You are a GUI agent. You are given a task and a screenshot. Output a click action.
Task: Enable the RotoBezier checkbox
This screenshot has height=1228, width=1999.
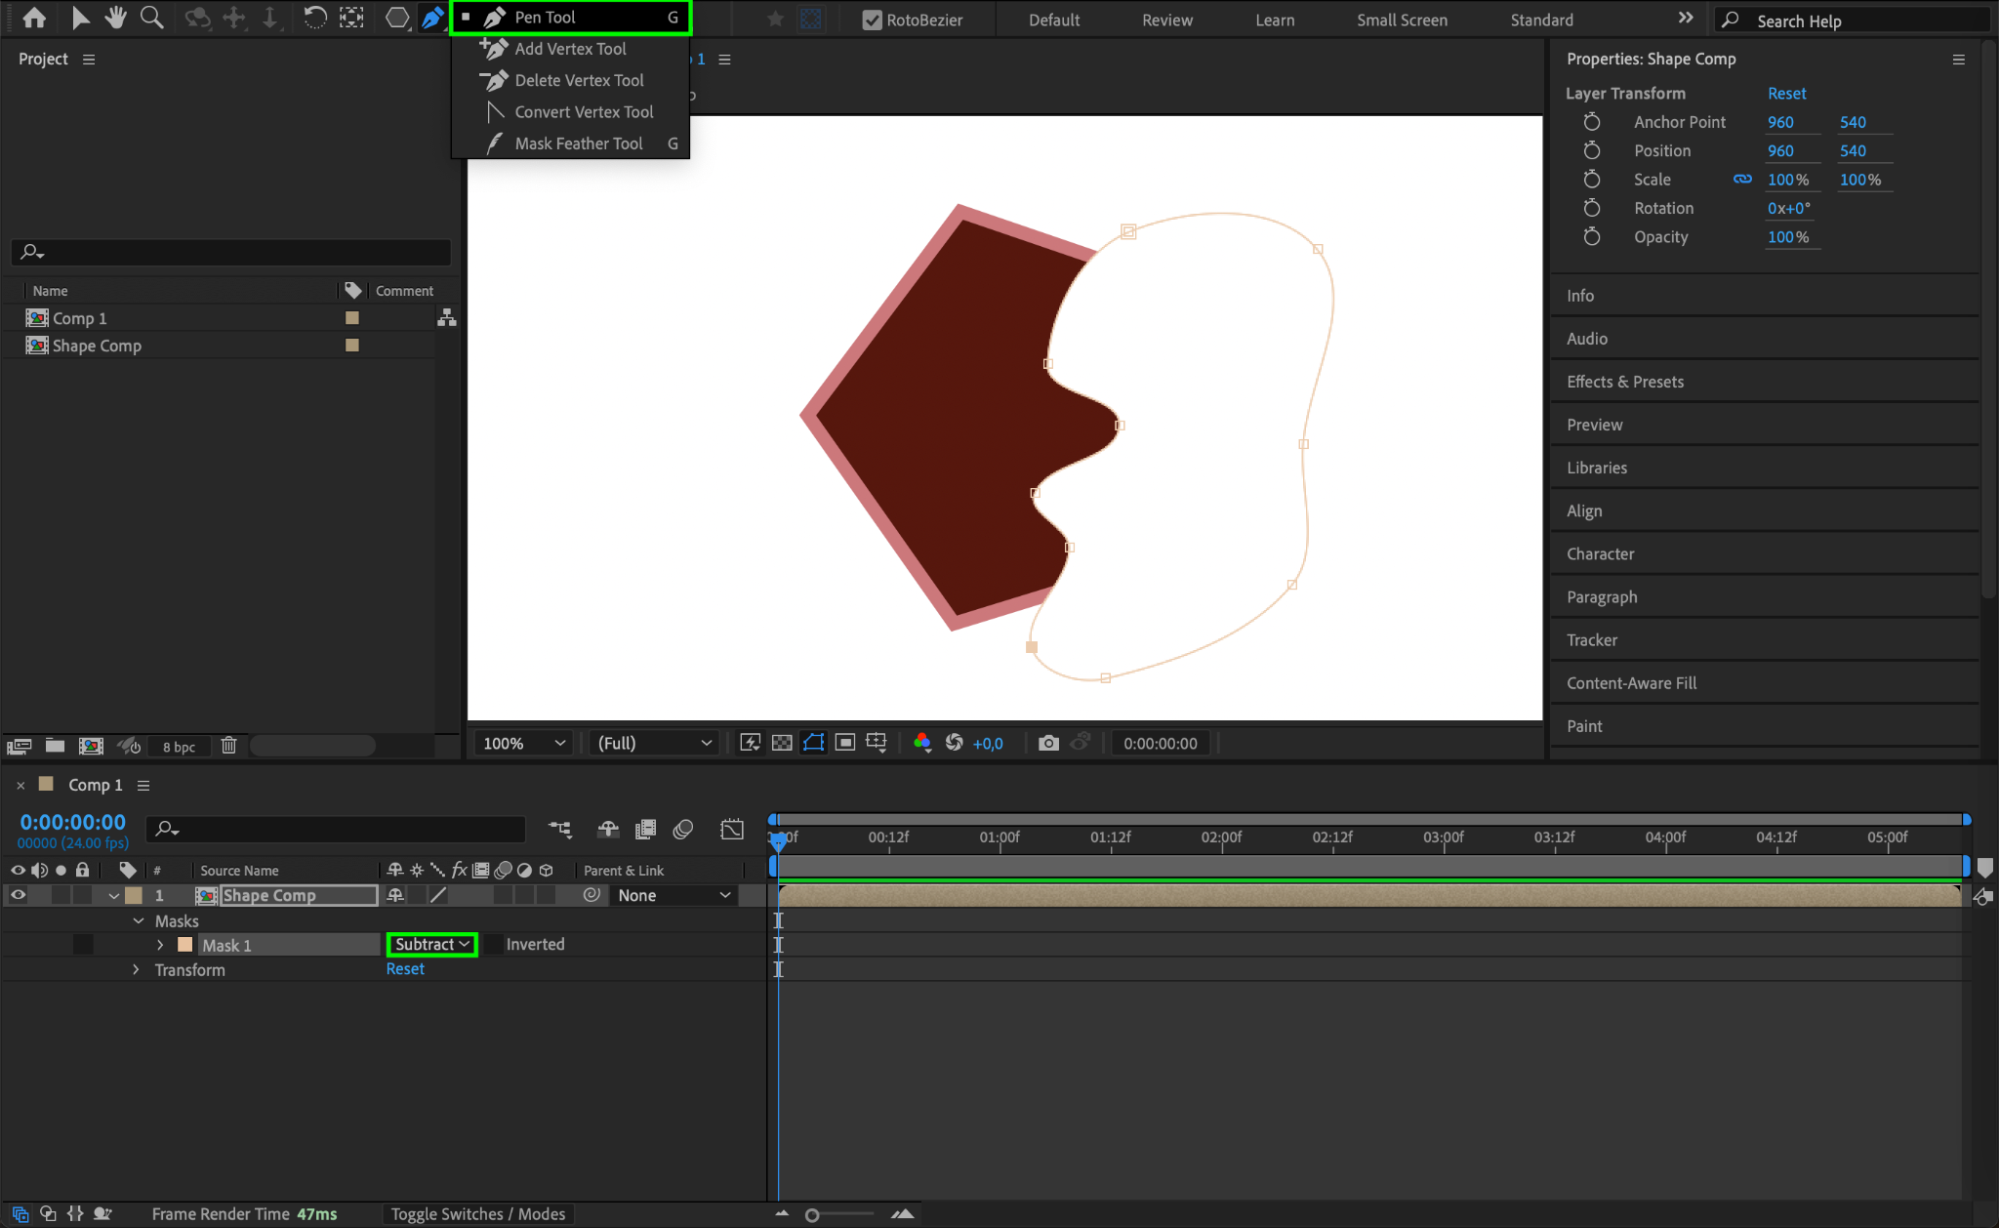(x=872, y=20)
